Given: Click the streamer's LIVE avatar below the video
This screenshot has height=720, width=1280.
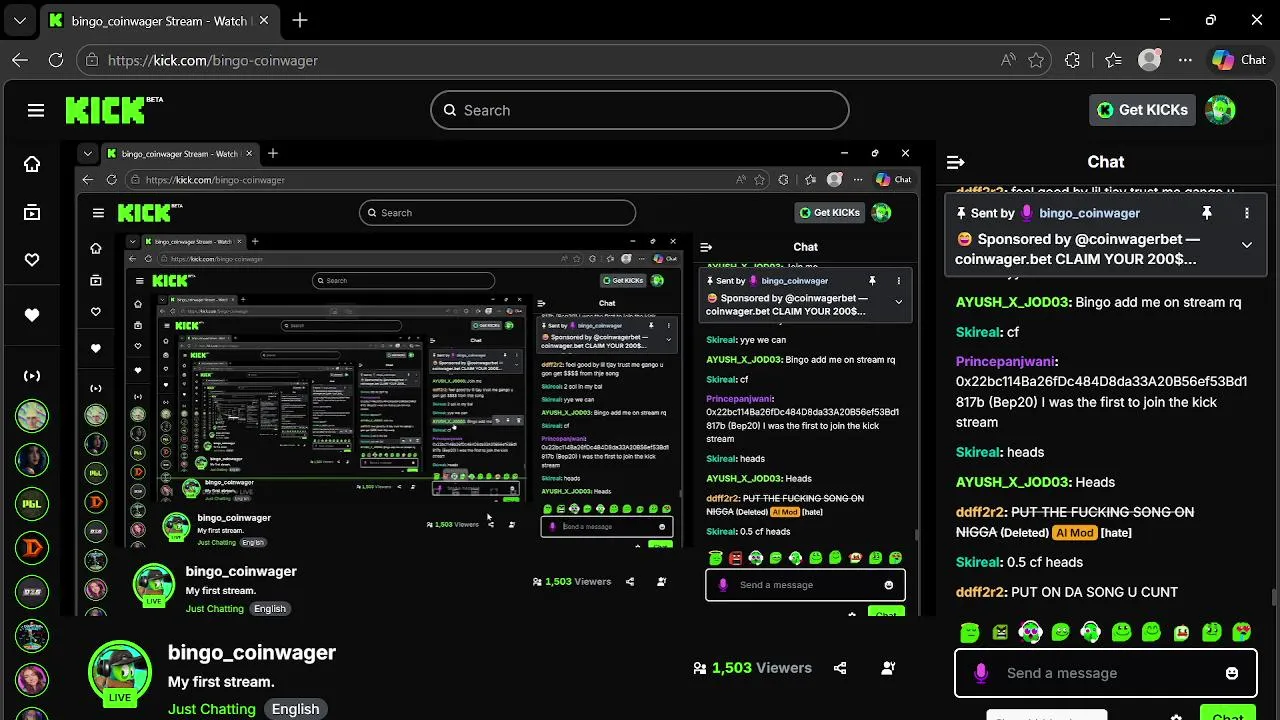Looking at the screenshot, I should [x=120, y=671].
